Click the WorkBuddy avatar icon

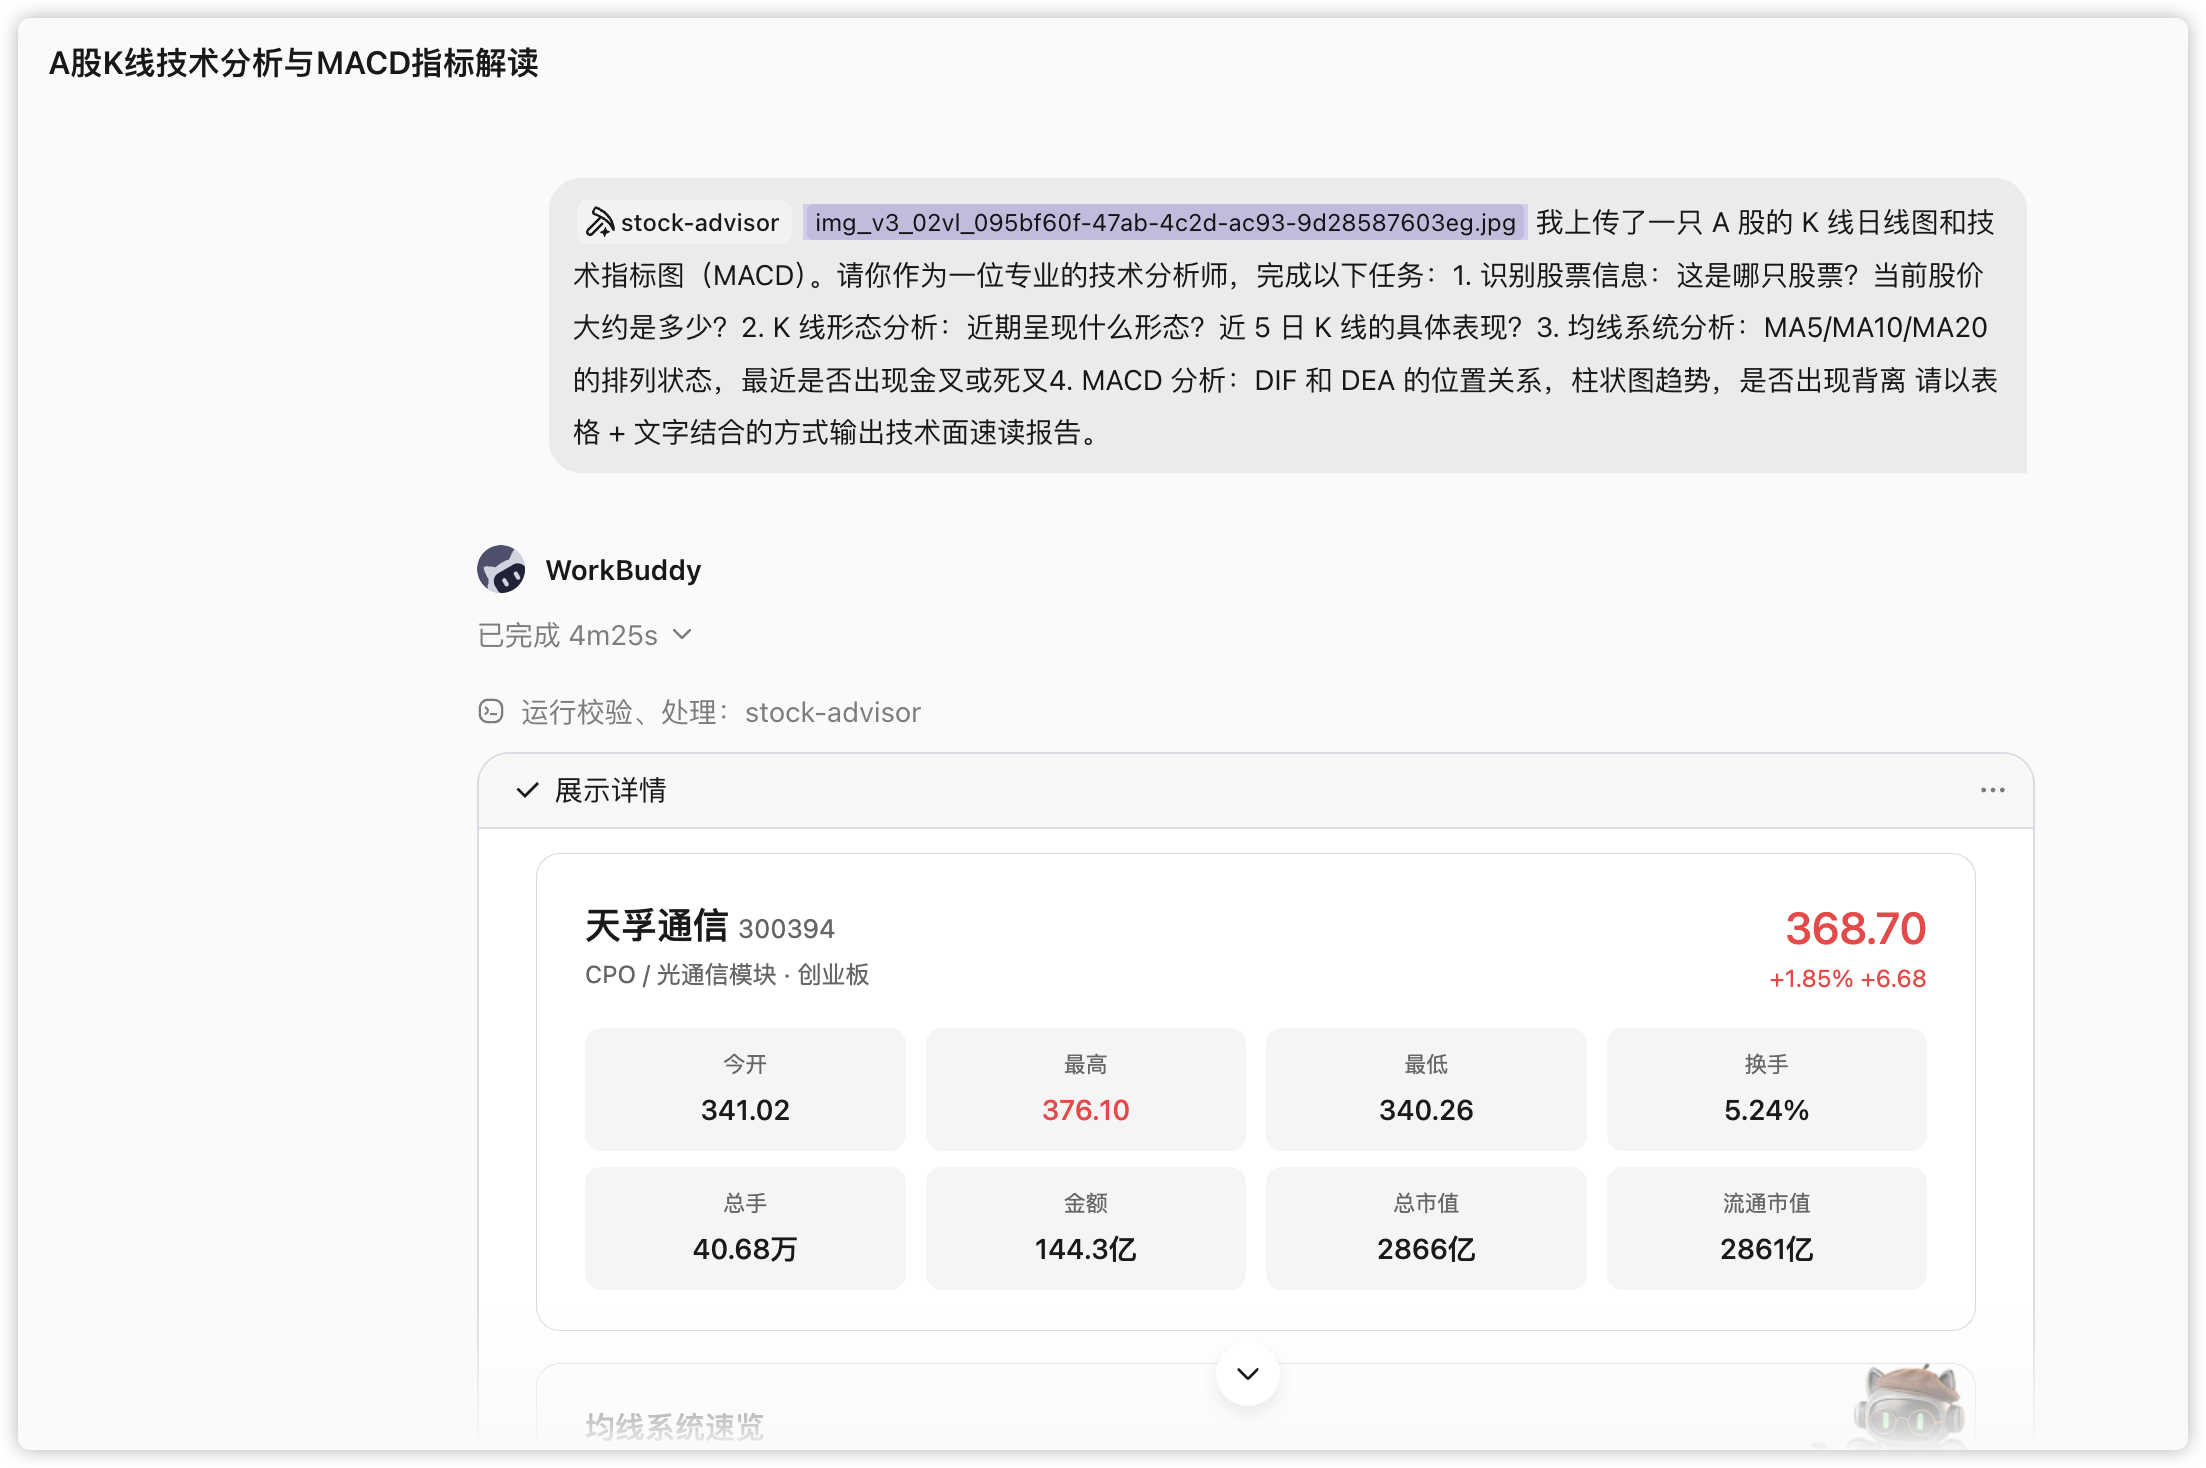[x=501, y=570]
